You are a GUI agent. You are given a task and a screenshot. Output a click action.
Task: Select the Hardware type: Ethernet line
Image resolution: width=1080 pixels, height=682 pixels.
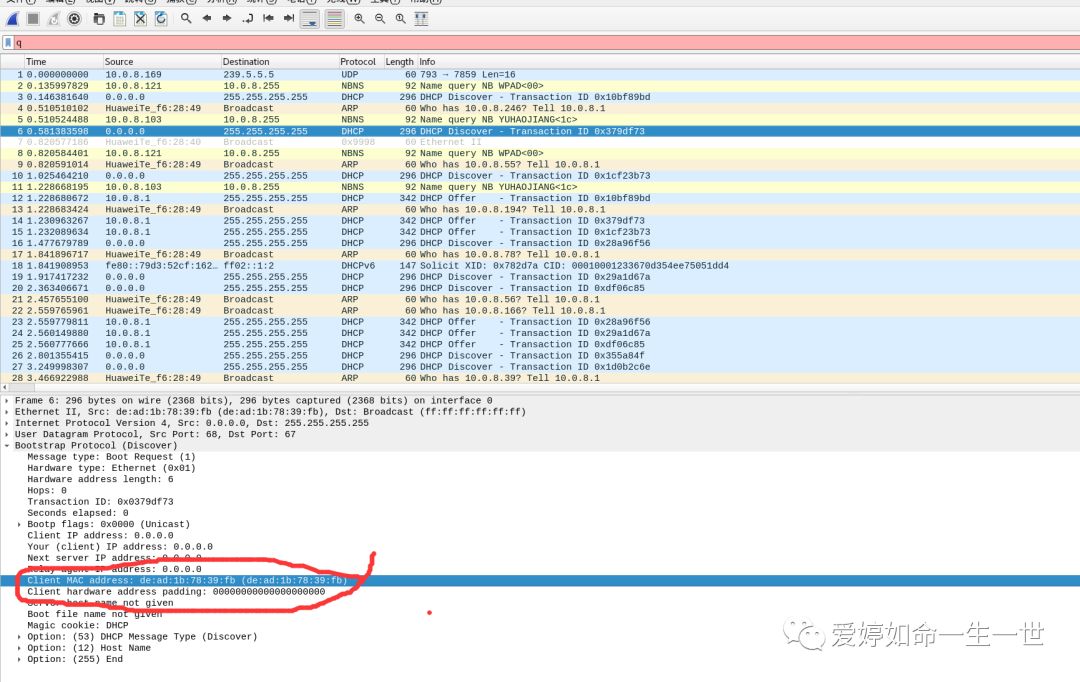111,468
